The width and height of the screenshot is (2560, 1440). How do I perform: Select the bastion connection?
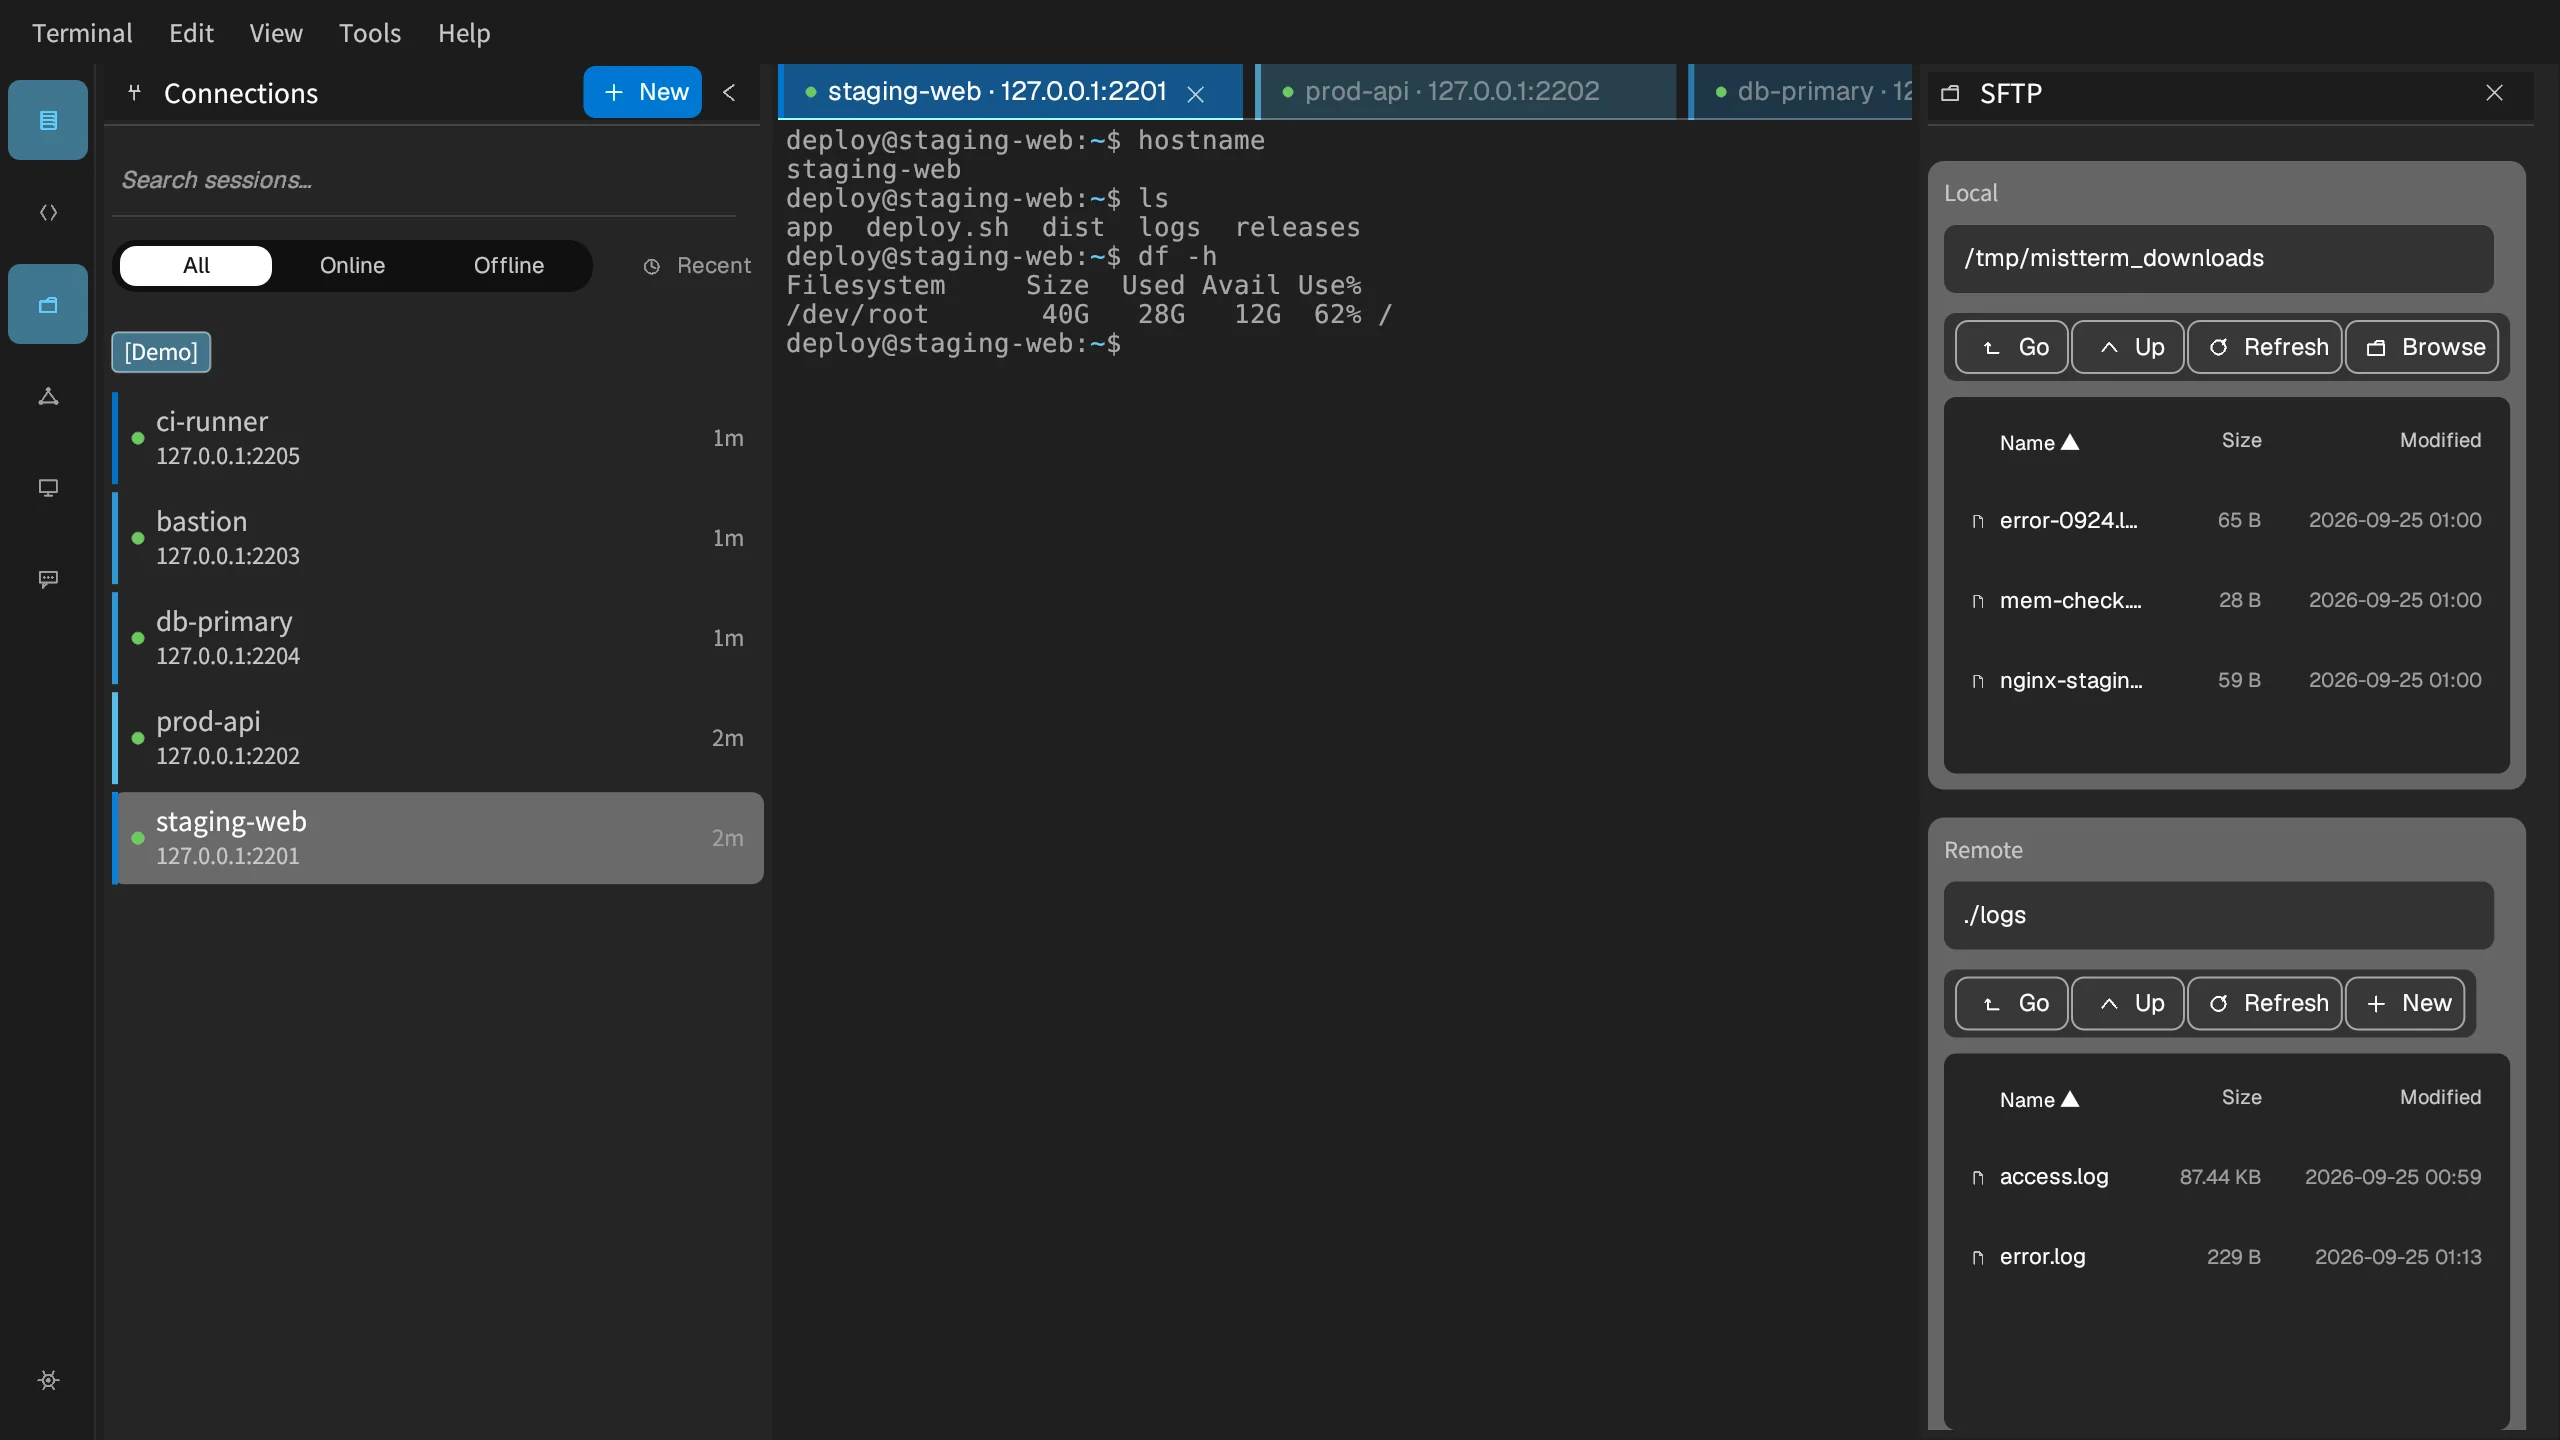[438, 538]
